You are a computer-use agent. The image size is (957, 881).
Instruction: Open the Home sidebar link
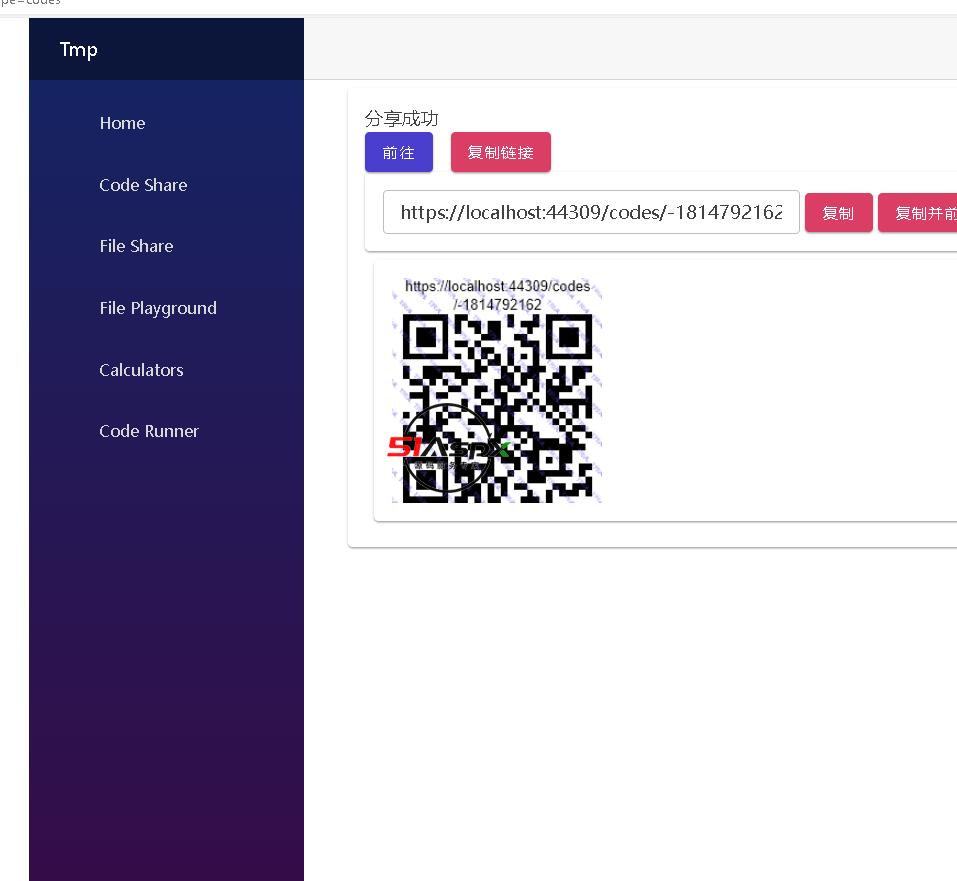pyautogui.click(x=122, y=123)
